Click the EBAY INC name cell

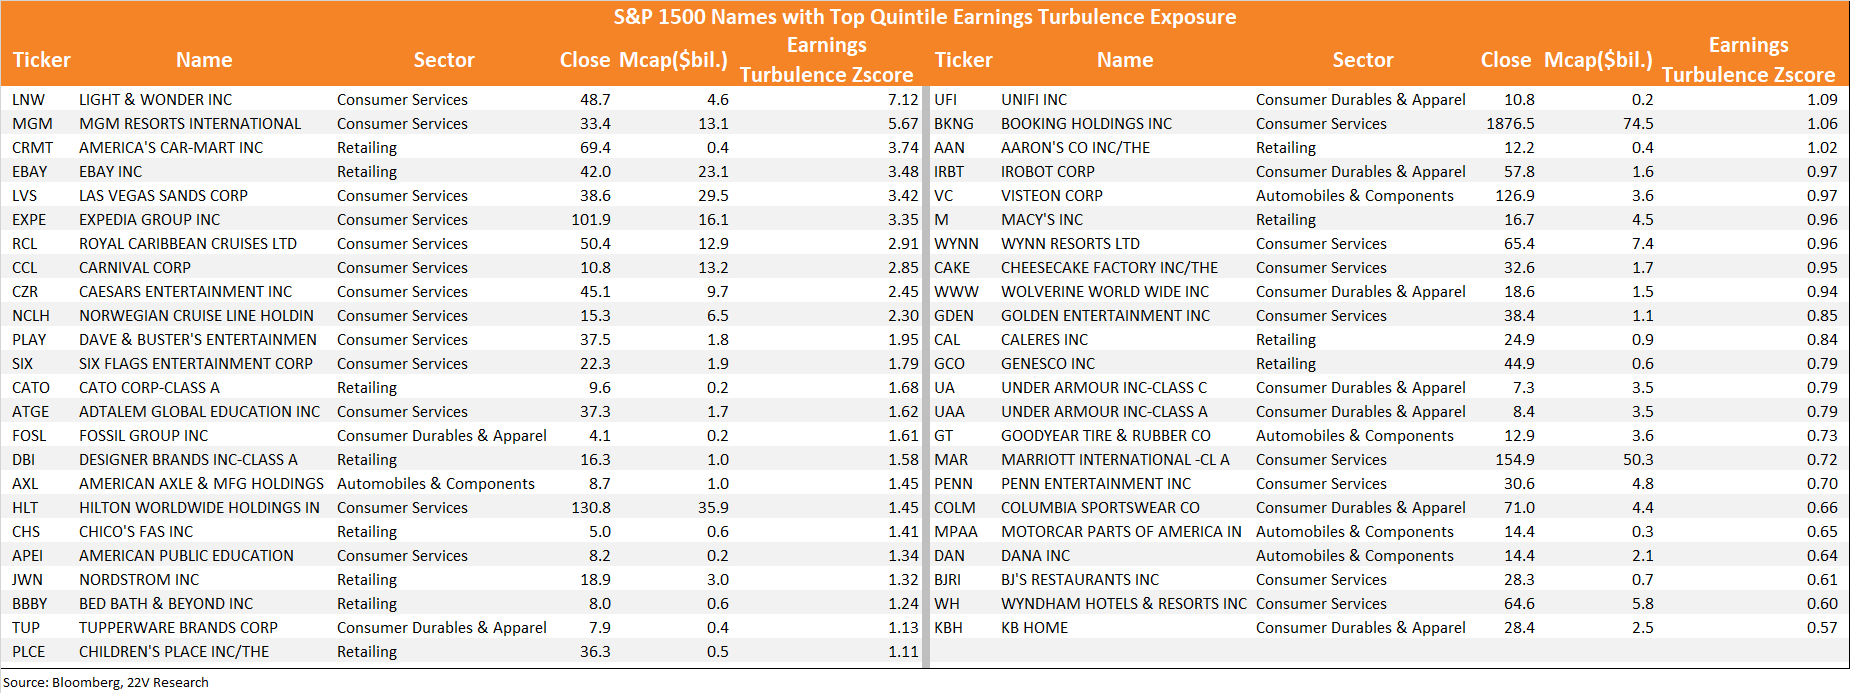pos(110,172)
